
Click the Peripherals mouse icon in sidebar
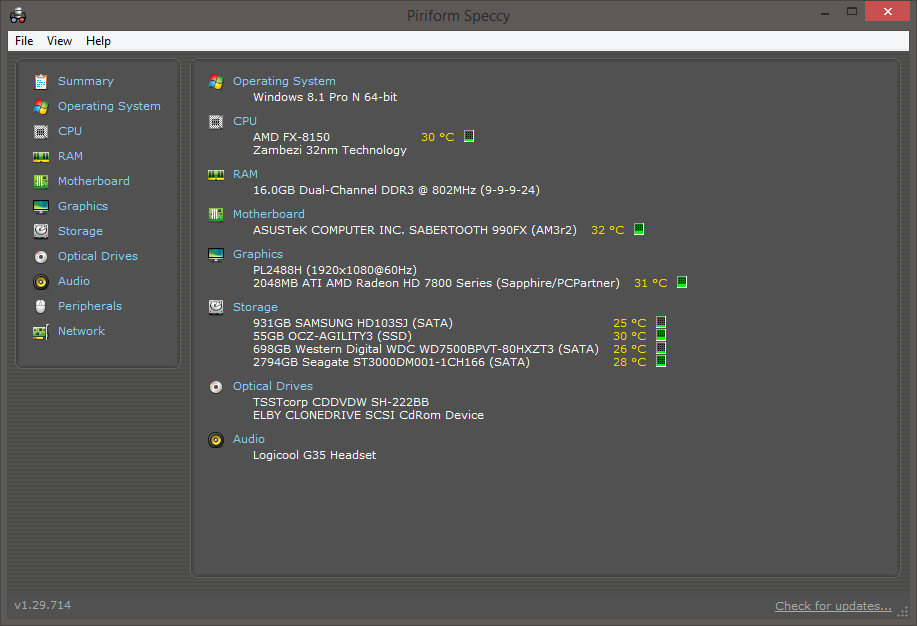[x=41, y=306]
